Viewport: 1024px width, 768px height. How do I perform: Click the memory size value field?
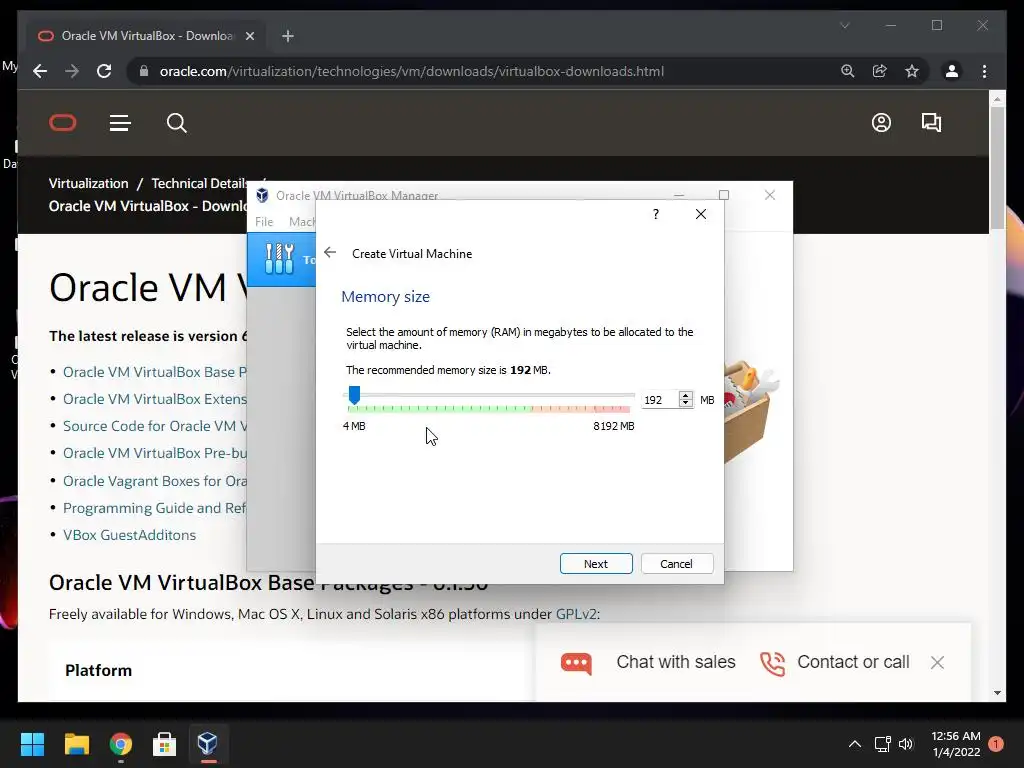pyautogui.click(x=660, y=400)
